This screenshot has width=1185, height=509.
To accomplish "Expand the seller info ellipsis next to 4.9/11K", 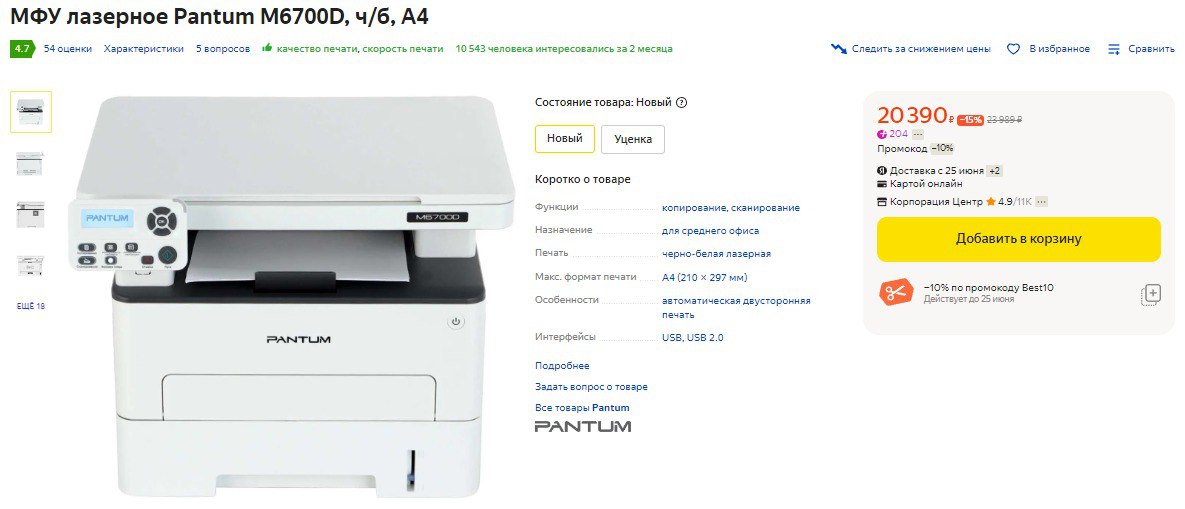I will (1041, 202).
